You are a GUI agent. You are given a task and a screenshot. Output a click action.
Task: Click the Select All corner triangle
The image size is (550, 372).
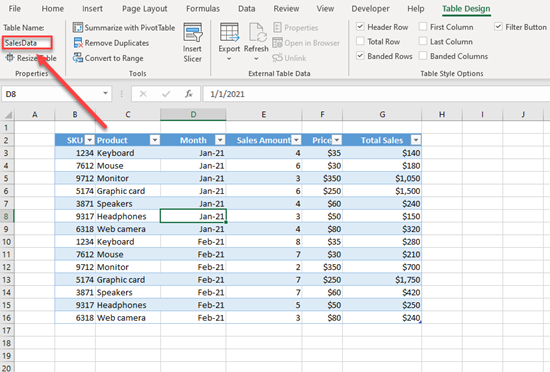pos(8,115)
